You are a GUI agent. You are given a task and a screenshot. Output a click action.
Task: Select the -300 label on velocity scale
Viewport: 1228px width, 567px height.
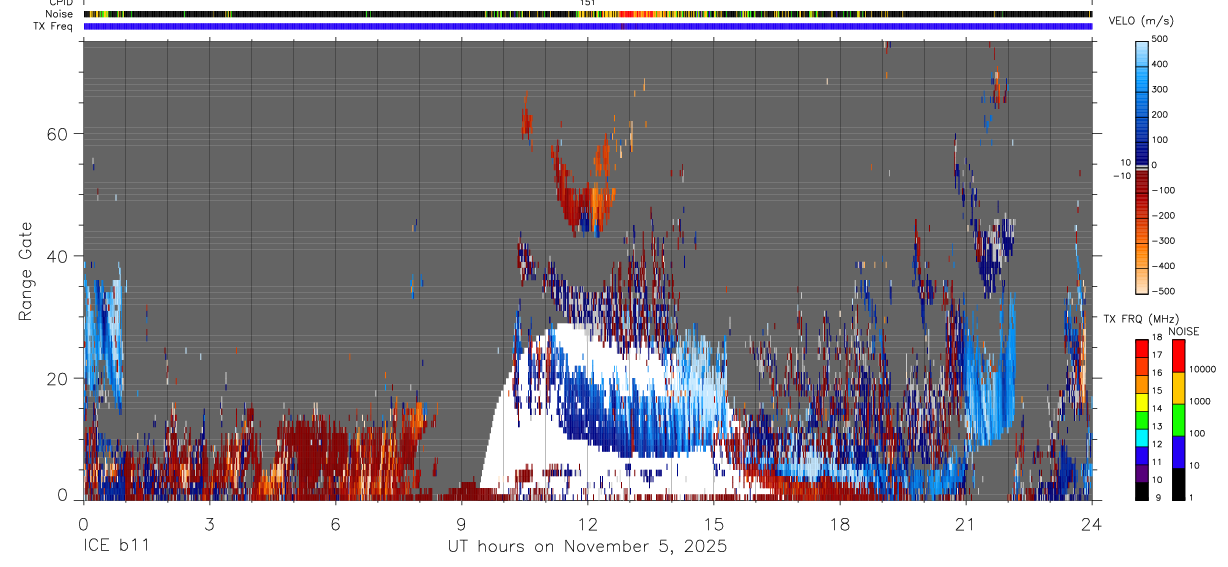tap(1163, 241)
